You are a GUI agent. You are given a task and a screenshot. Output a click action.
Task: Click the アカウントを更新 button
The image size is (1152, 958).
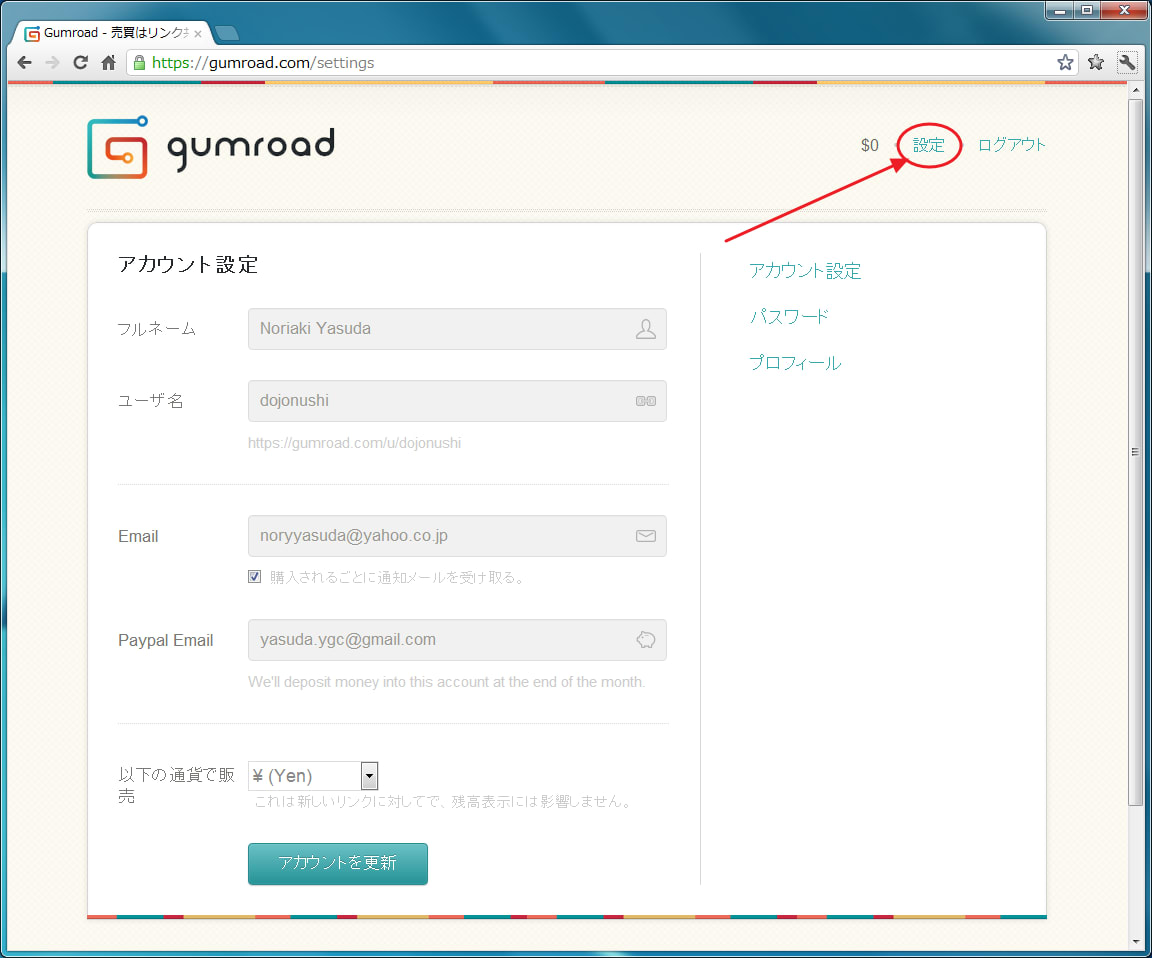337,864
